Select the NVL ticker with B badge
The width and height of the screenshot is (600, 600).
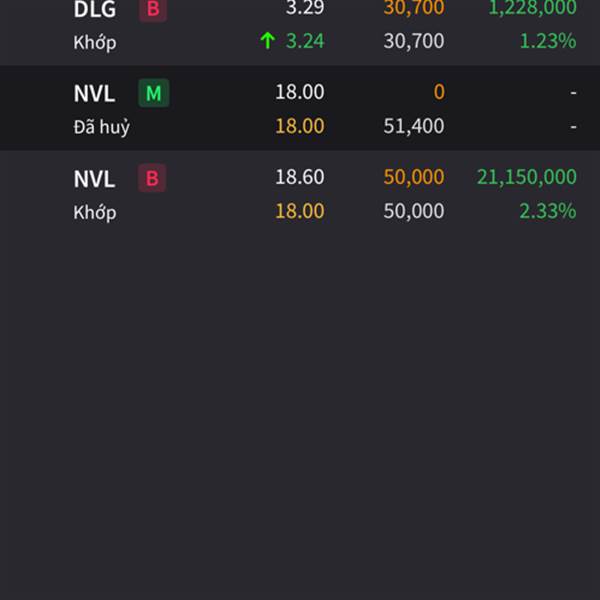point(94,179)
